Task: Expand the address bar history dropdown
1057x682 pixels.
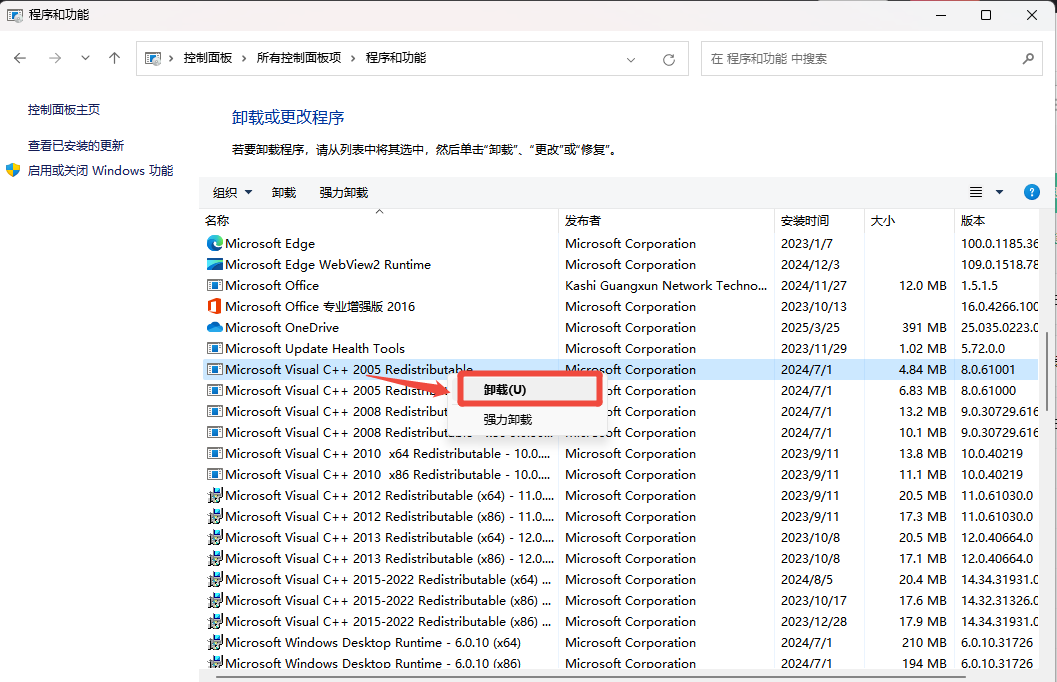Action: point(631,59)
